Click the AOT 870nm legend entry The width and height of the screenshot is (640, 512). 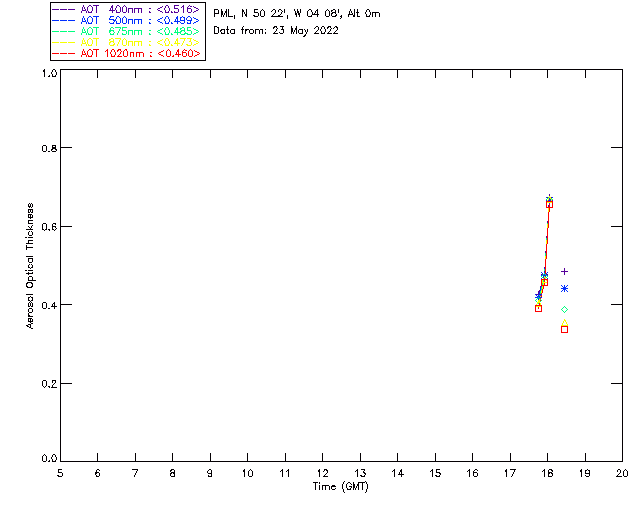[x=126, y=42]
